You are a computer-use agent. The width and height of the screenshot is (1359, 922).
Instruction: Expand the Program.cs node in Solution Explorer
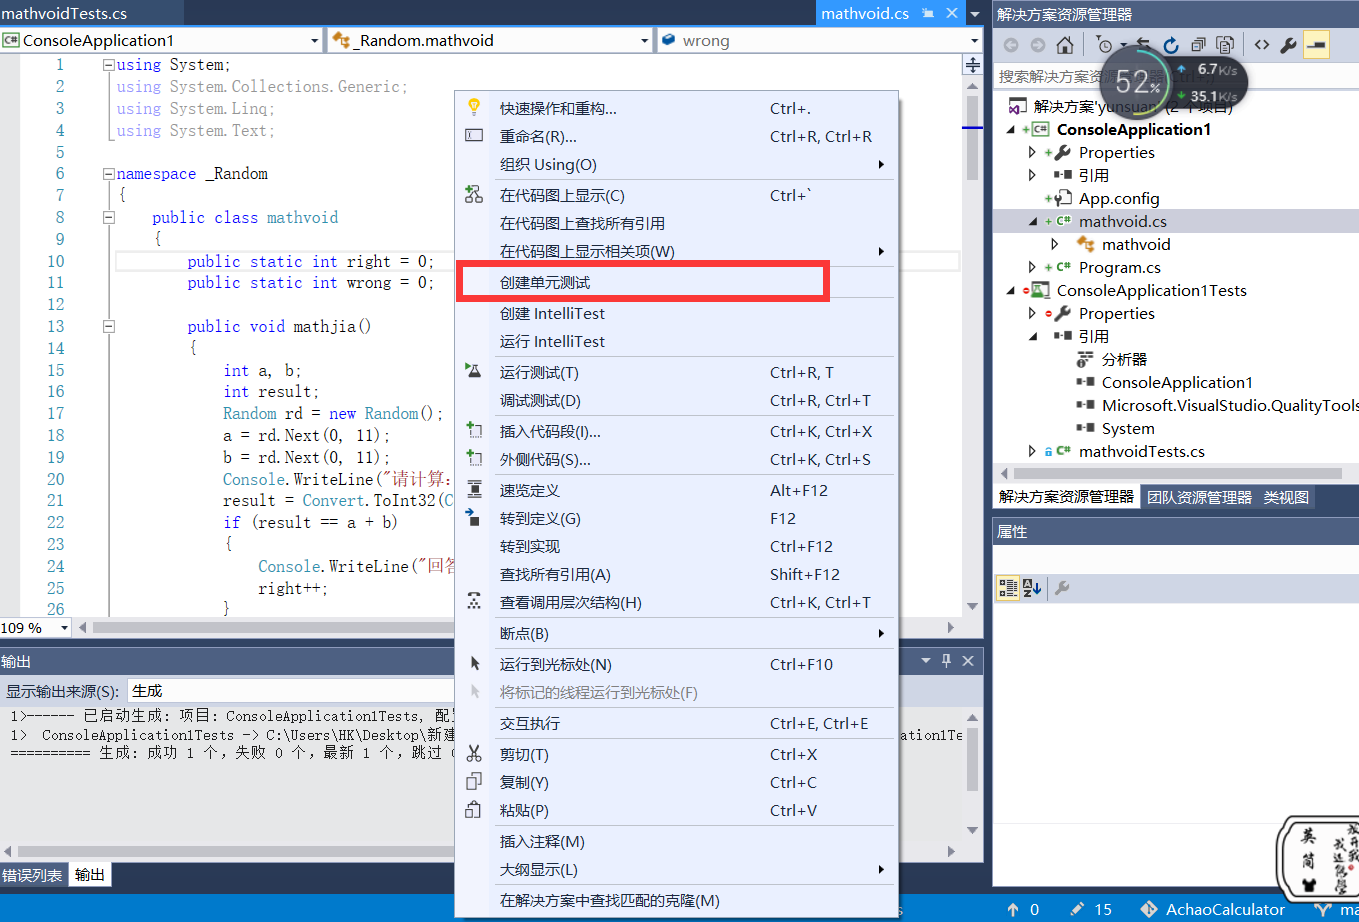pyautogui.click(x=1033, y=267)
